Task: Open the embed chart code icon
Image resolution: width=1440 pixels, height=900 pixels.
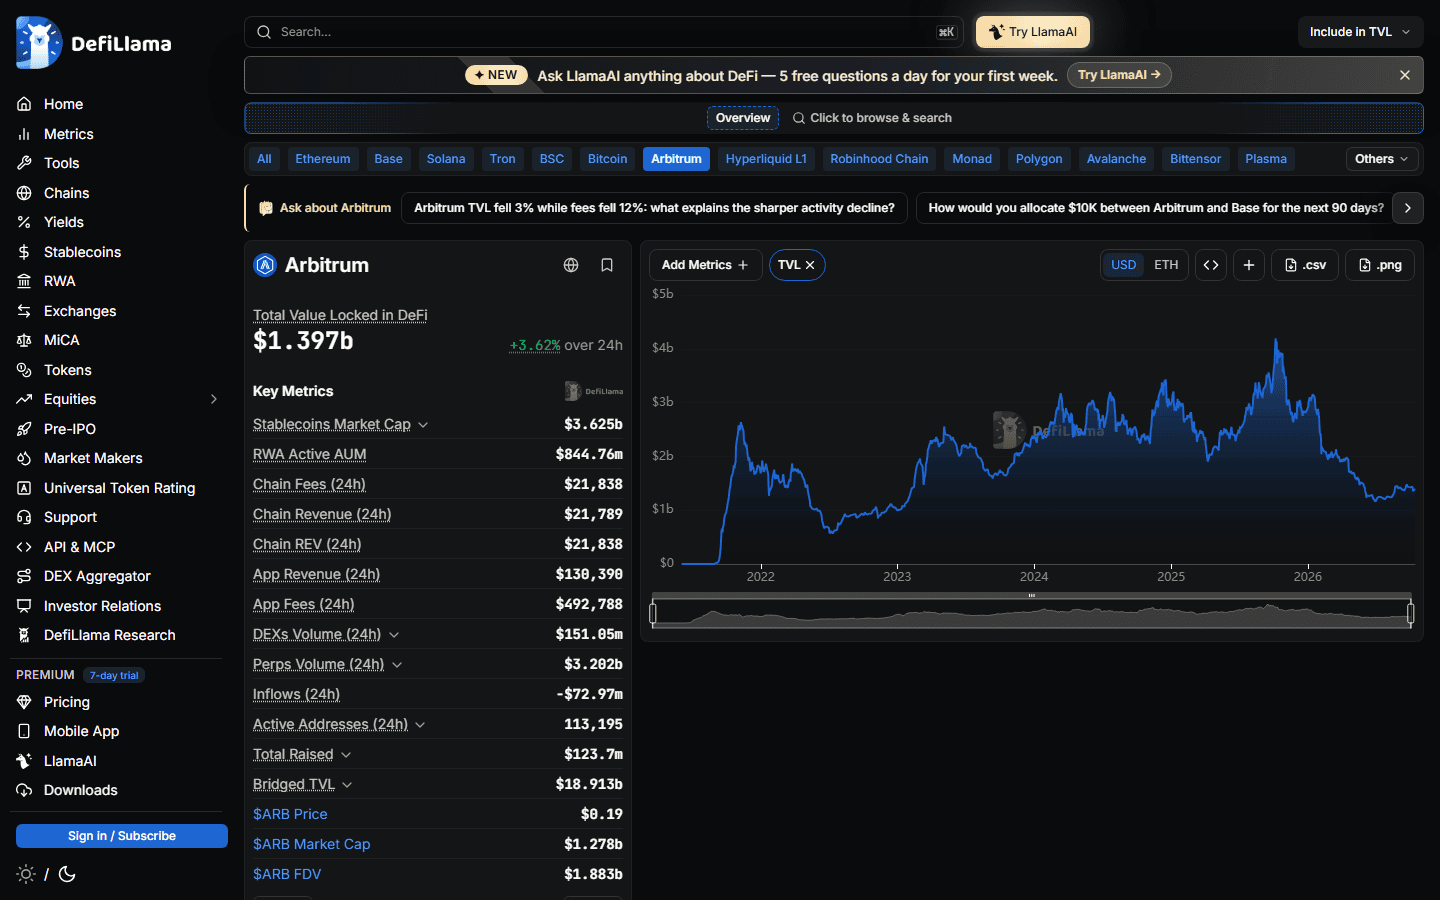Action: coord(1211,265)
